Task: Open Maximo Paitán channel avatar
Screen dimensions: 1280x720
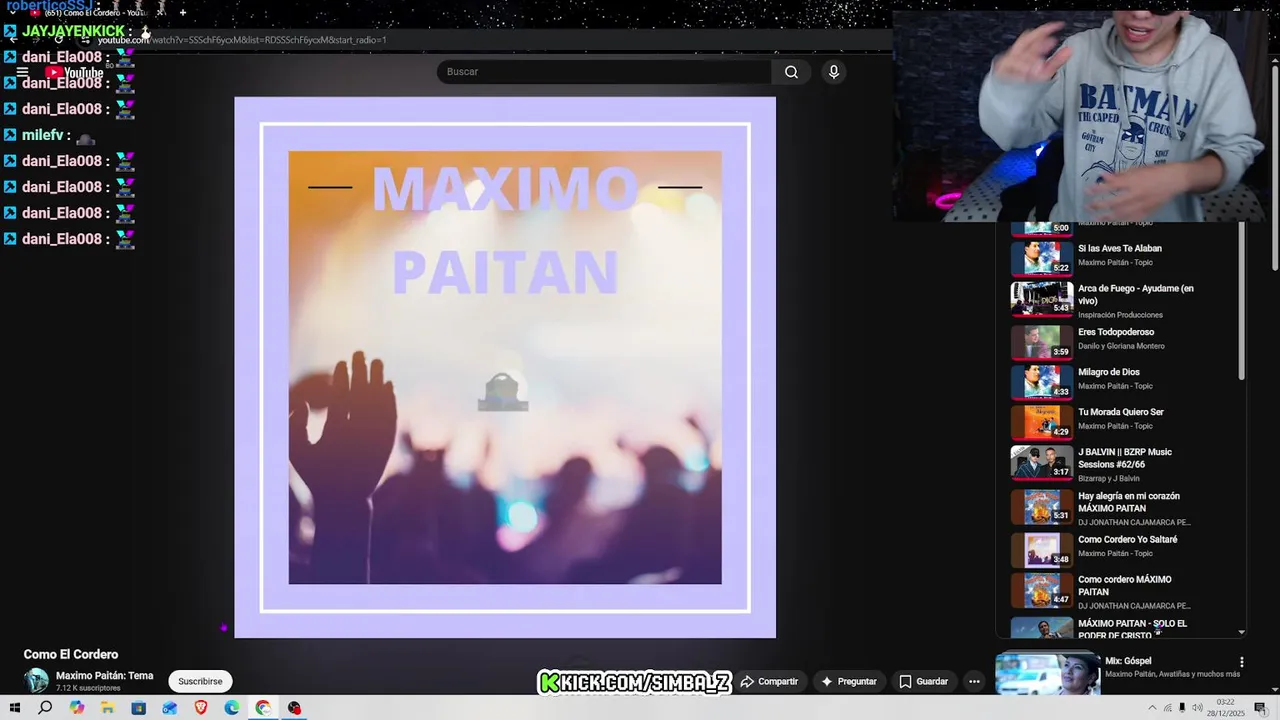Action: 37,681
